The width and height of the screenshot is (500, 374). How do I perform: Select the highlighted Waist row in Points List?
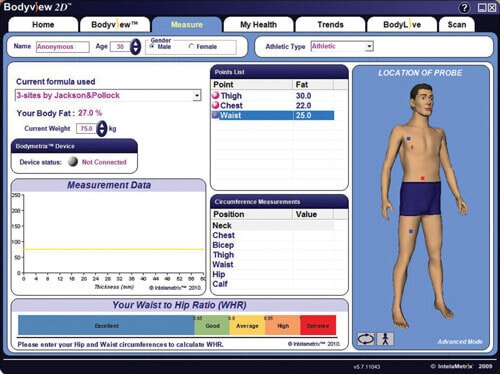coord(273,115)
